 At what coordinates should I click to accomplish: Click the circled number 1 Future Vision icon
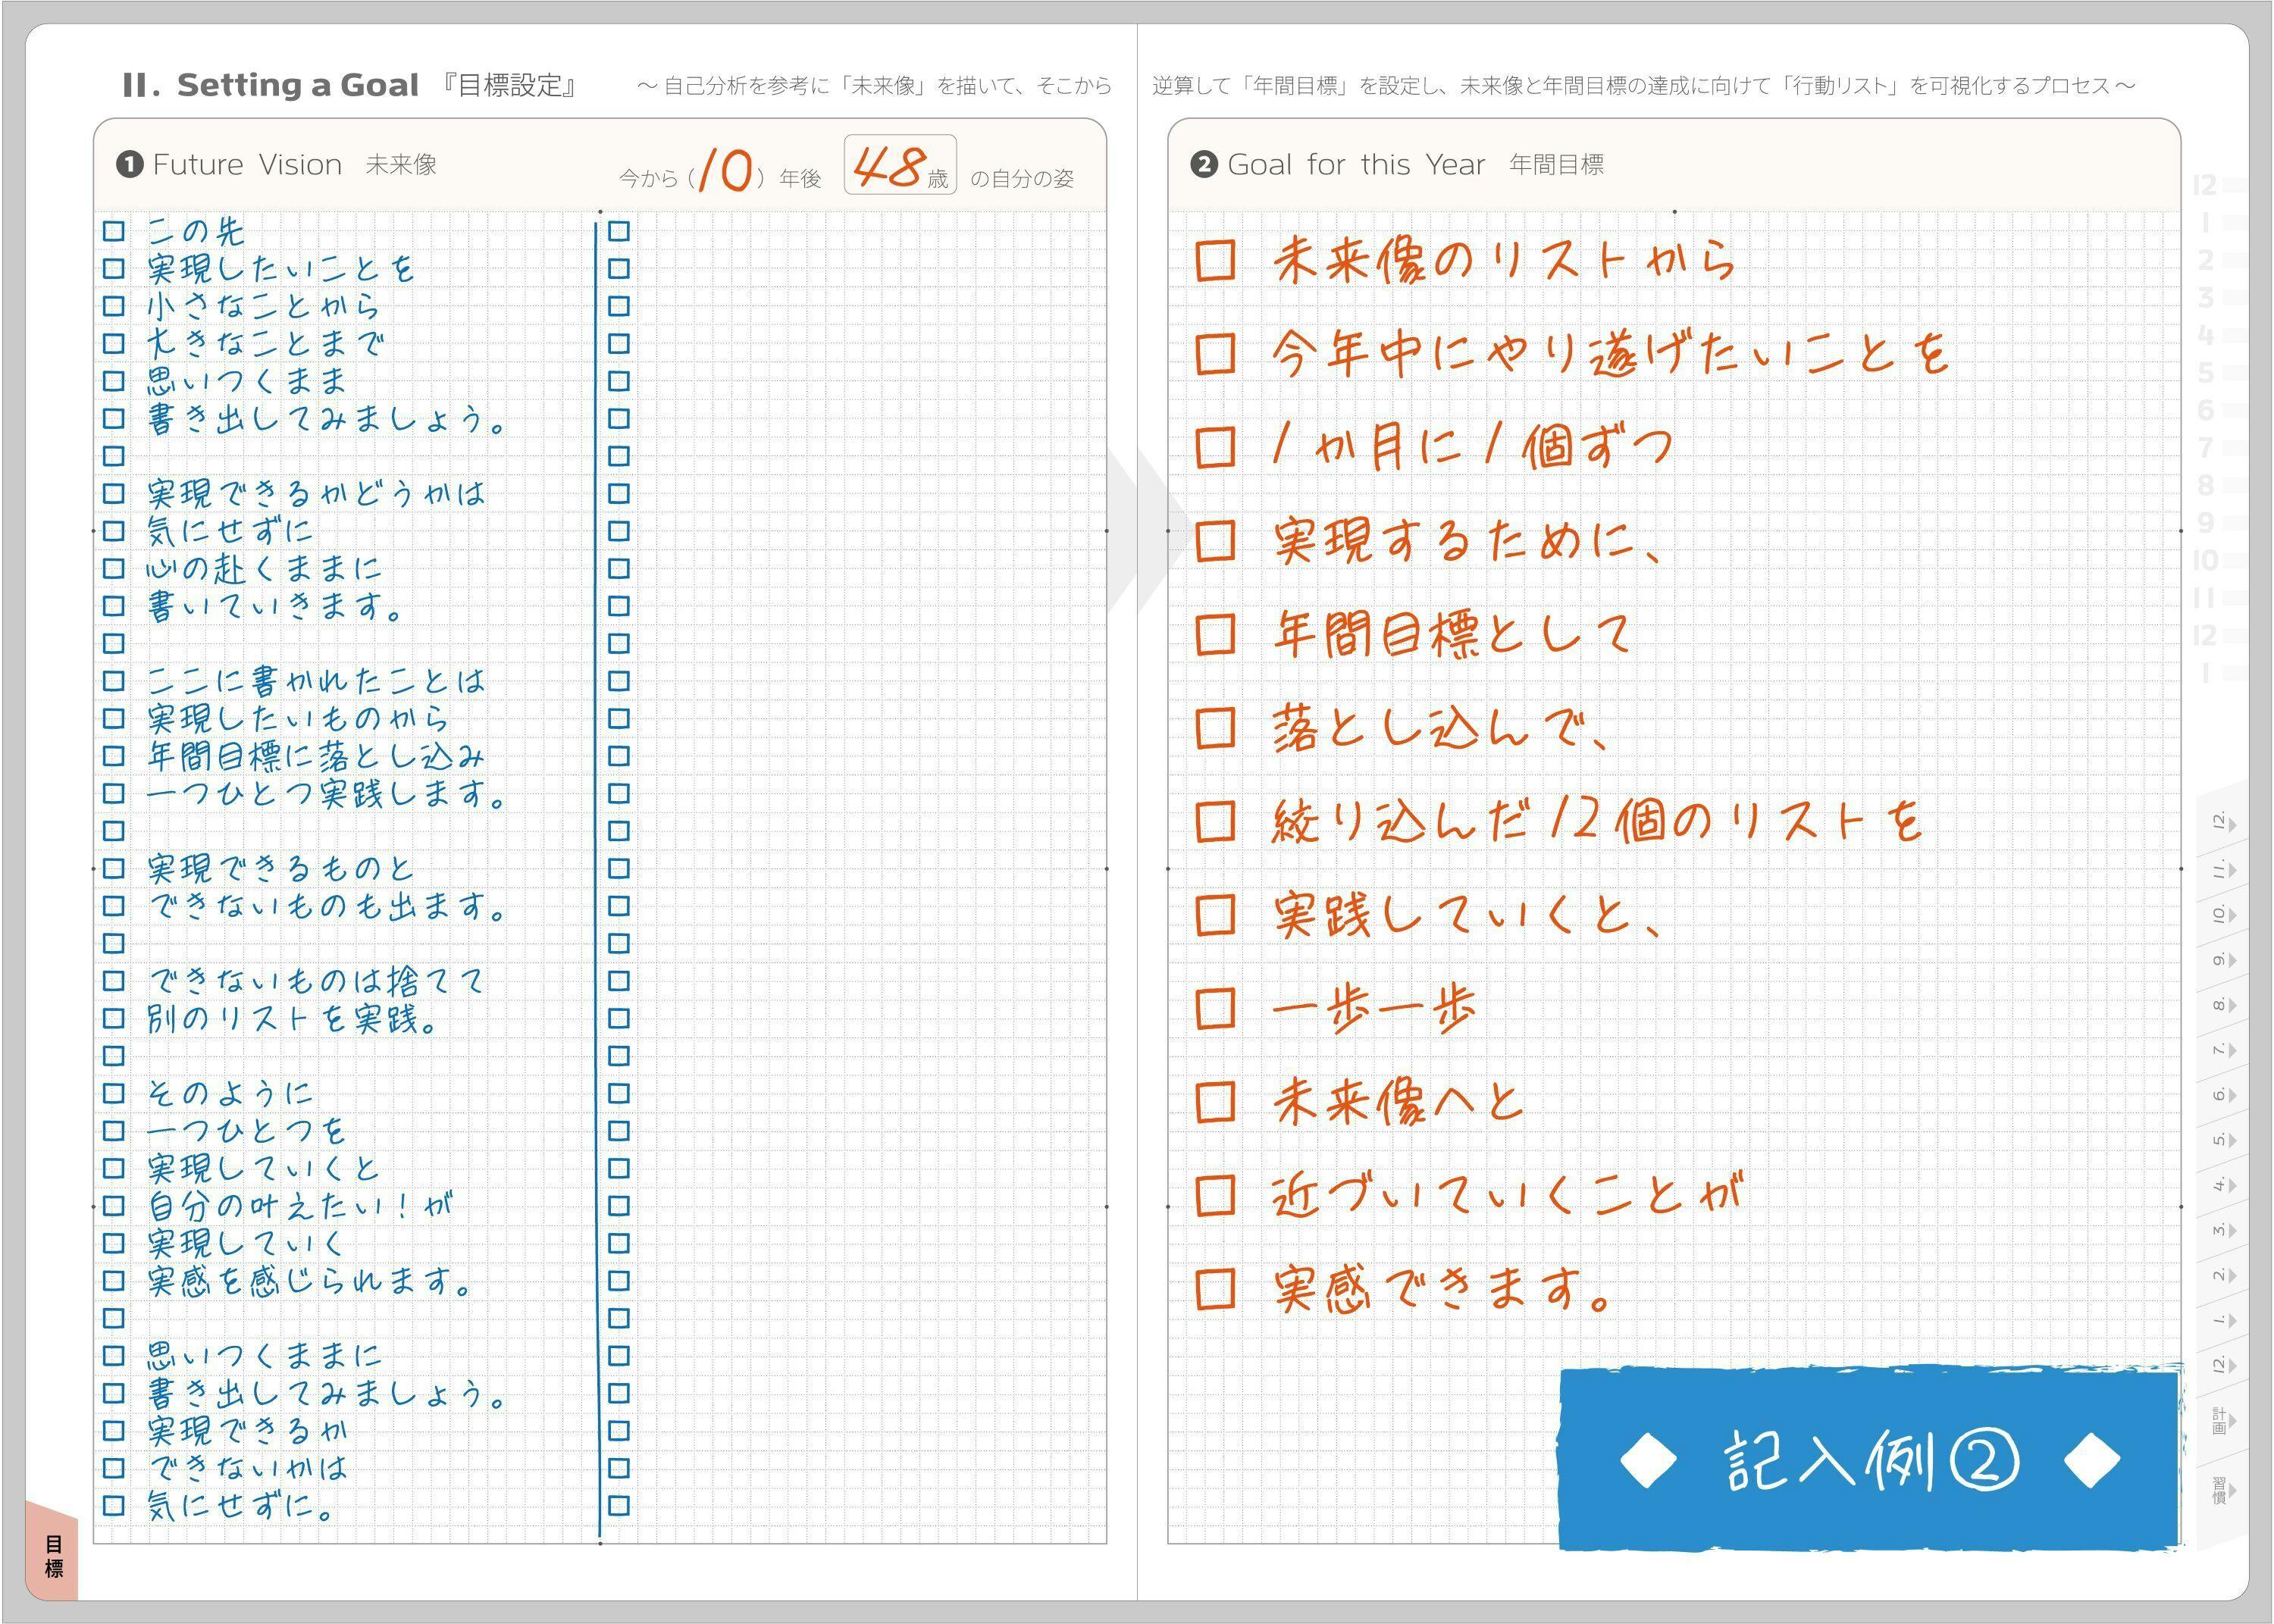[x=130, y=165]
